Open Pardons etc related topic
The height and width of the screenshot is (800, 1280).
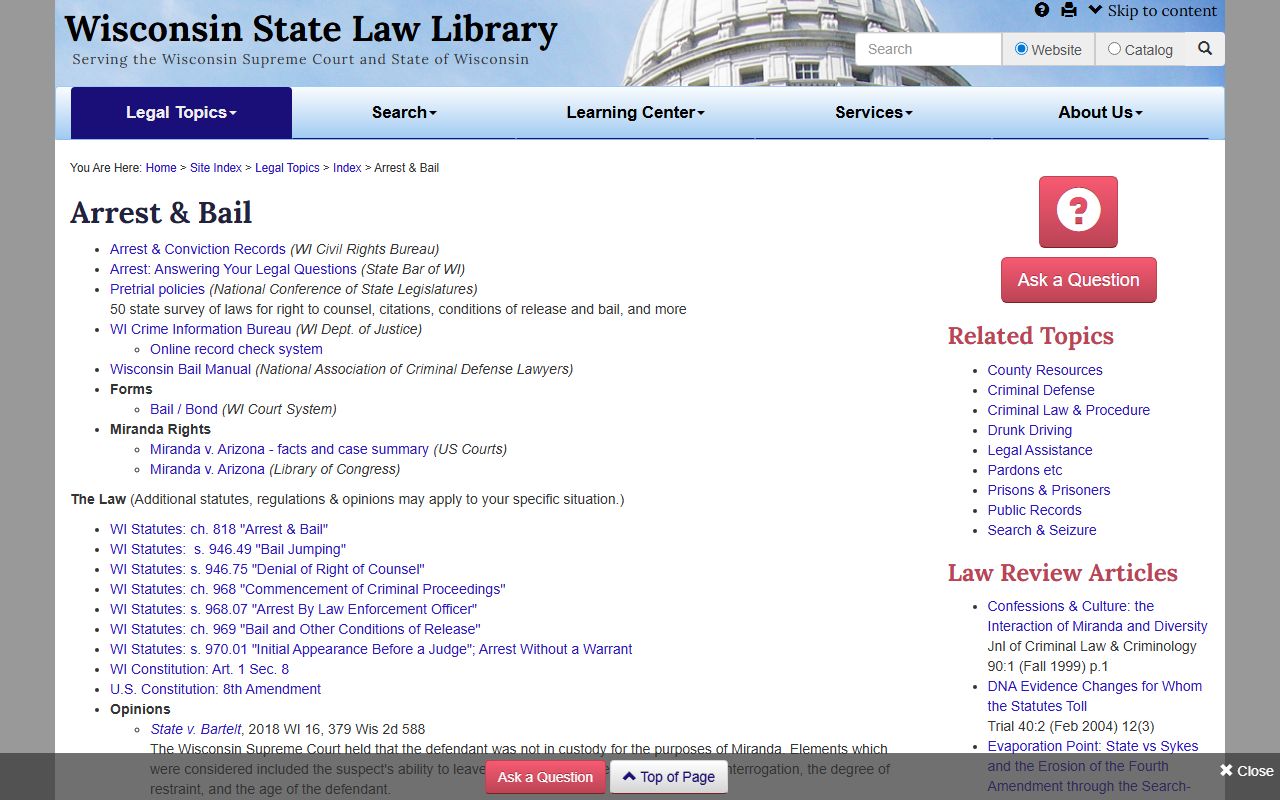[1025, 470]
